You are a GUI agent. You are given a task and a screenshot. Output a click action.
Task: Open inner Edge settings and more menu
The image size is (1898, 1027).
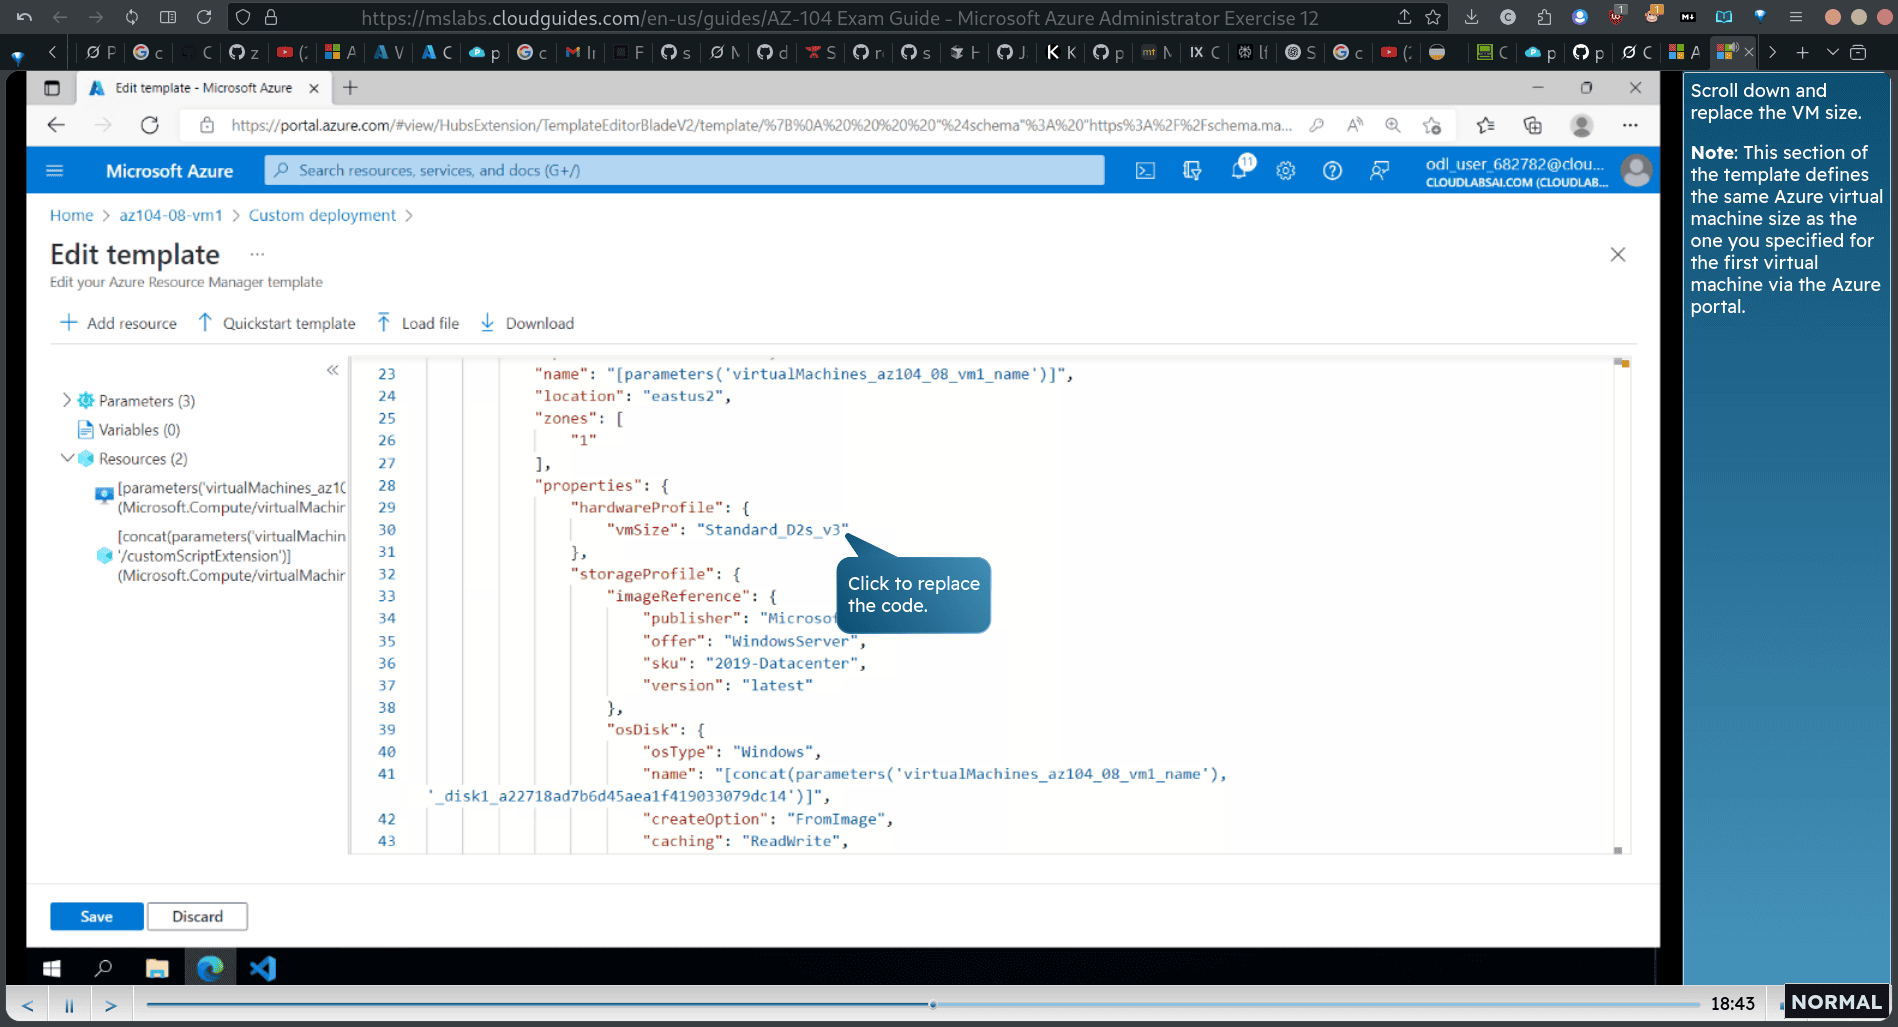(x=1630, y=125)
